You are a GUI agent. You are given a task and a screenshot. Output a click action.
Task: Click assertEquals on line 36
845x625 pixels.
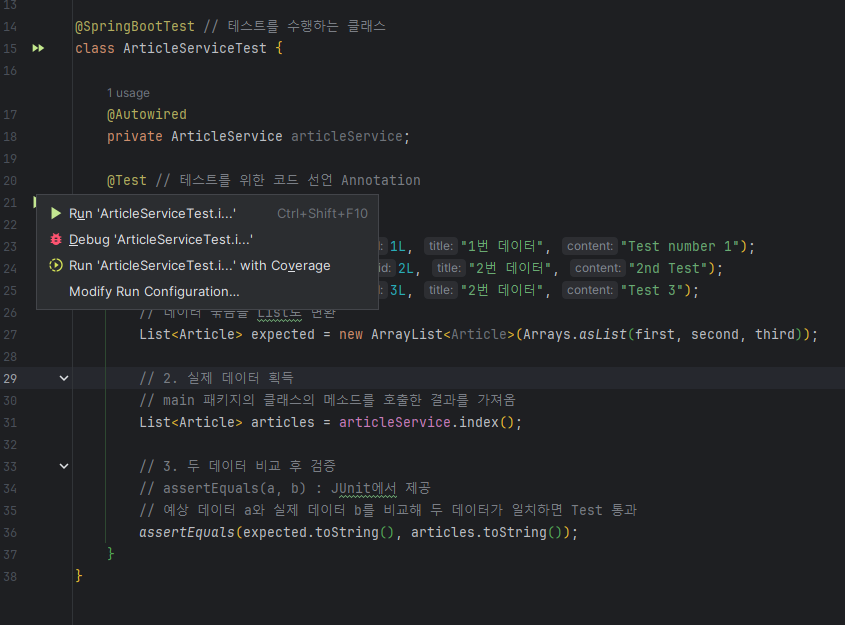click(187, 532)
